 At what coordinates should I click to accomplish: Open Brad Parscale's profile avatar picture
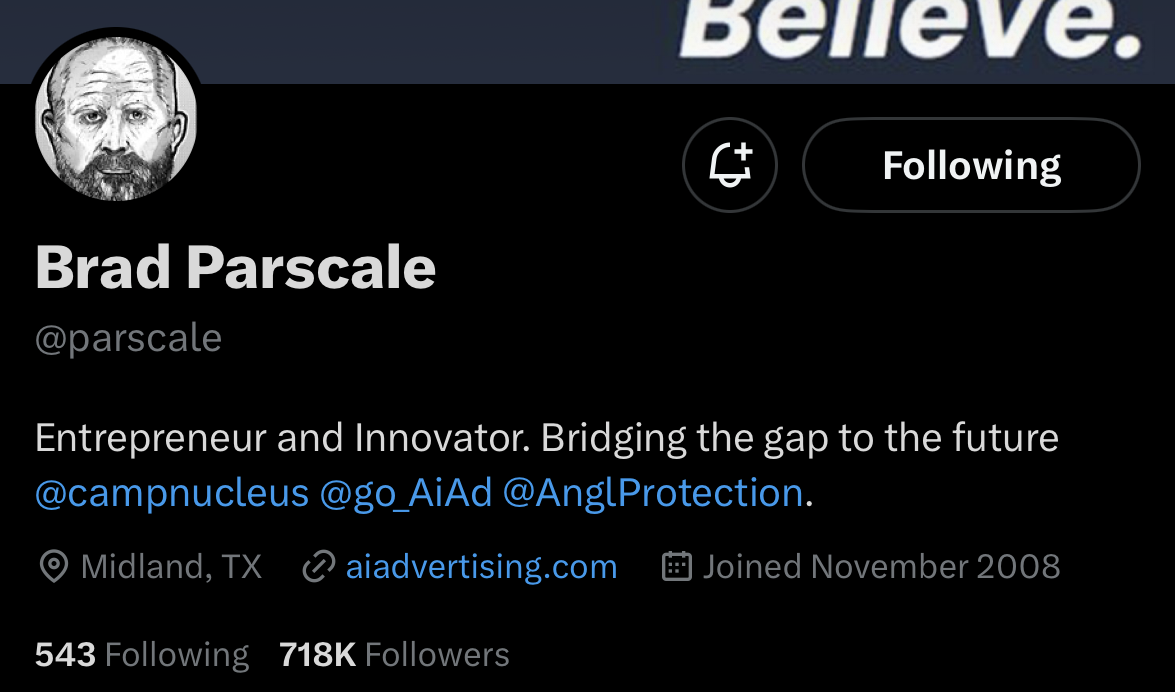[116, 121]
